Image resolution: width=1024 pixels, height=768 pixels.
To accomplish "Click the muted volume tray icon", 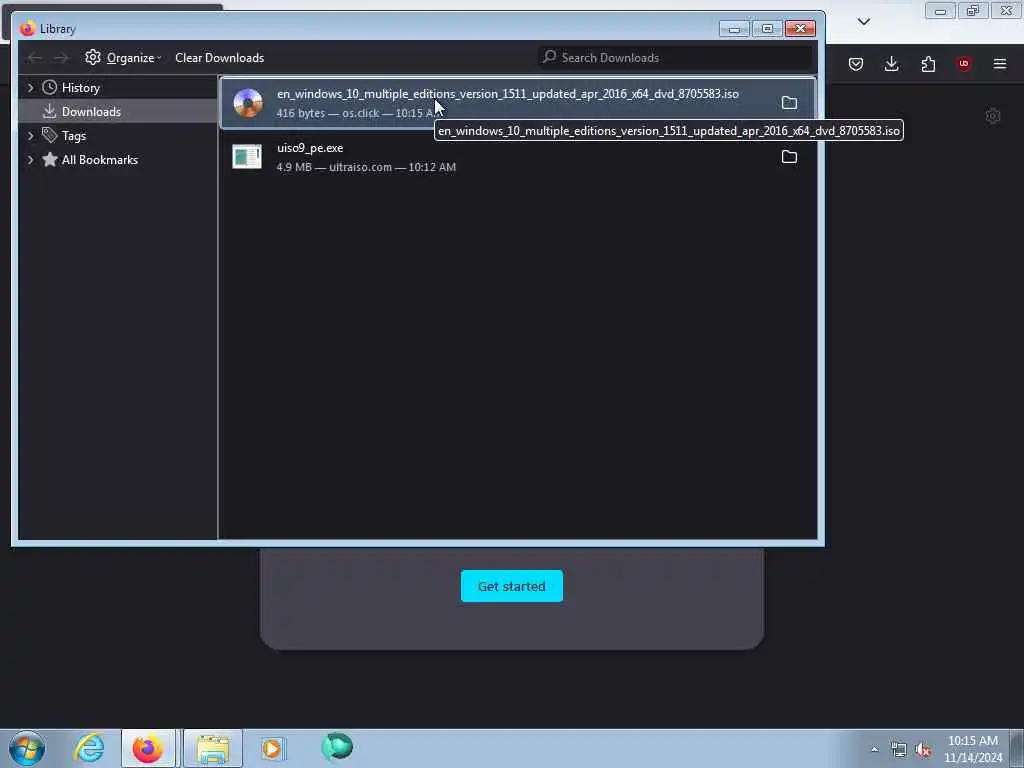I will tap(923, 750).
